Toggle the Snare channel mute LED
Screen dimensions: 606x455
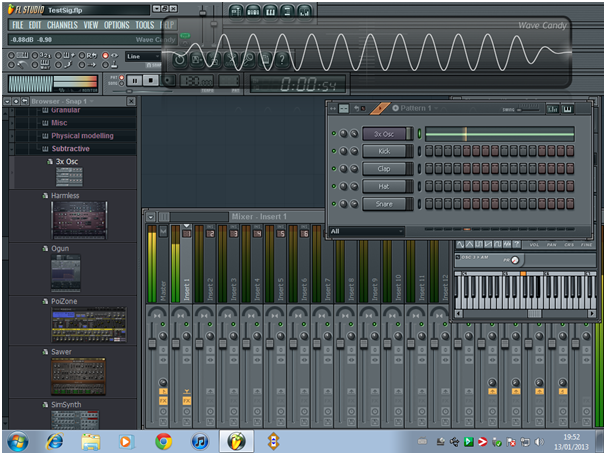(x=333, y=204)
